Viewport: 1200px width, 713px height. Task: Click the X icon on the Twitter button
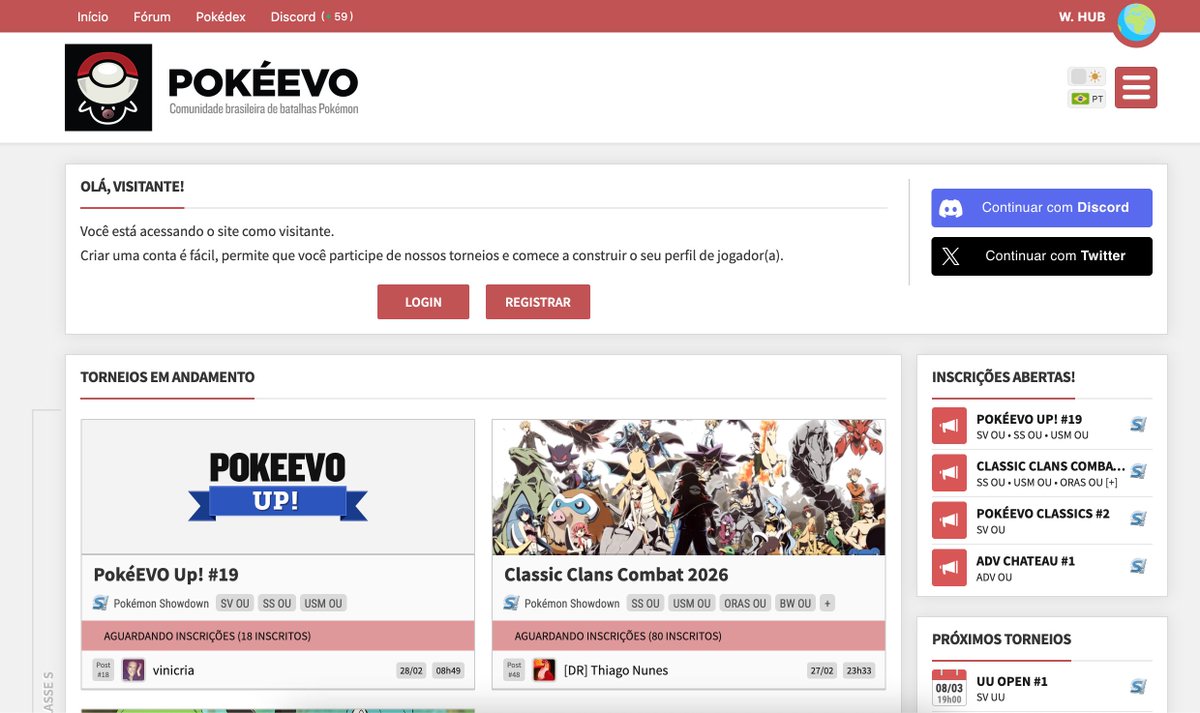[x=951, y=256]
